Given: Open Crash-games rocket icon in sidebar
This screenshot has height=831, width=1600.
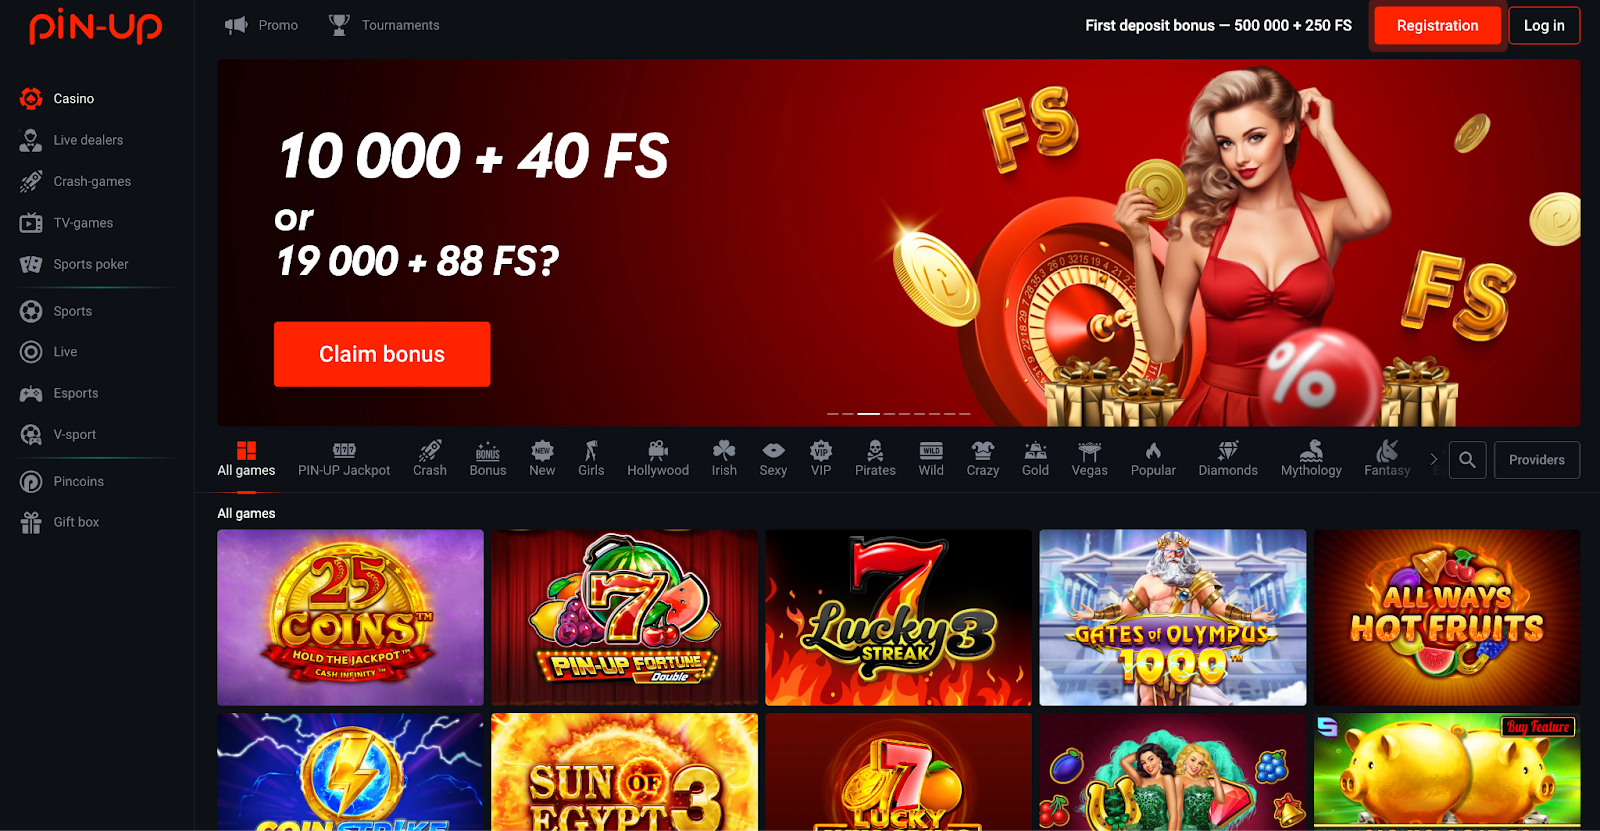Looking at the screenshot, I should (31, 181).
